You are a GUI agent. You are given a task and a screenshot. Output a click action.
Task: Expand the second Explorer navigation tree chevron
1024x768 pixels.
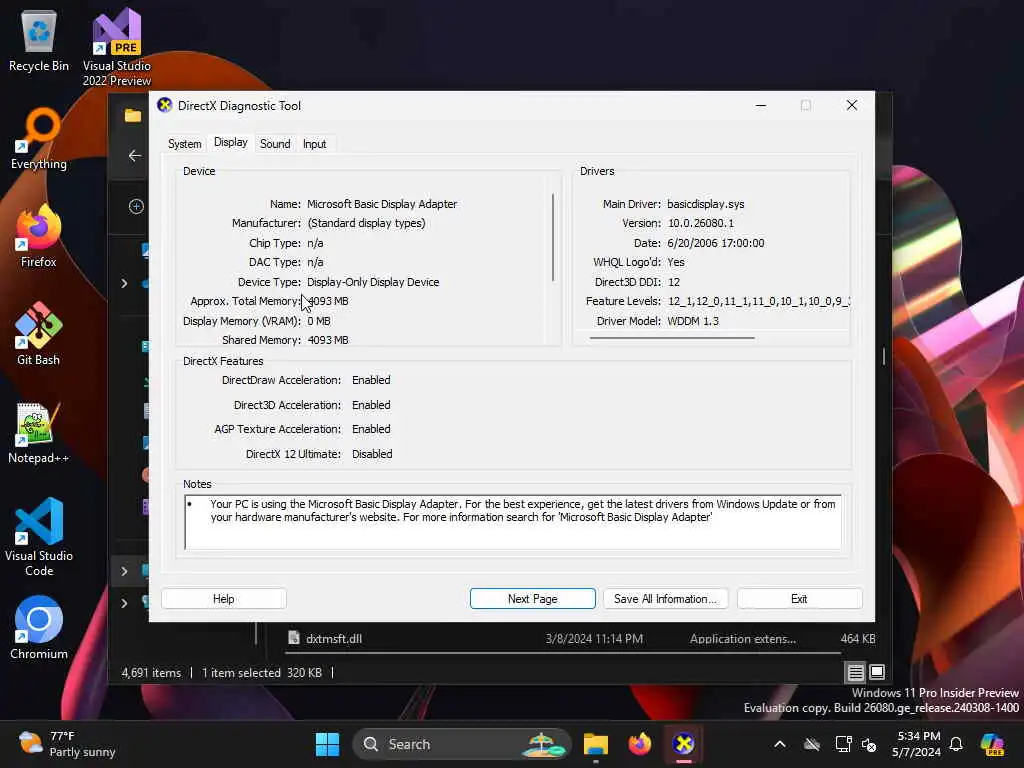coord(124,571)
